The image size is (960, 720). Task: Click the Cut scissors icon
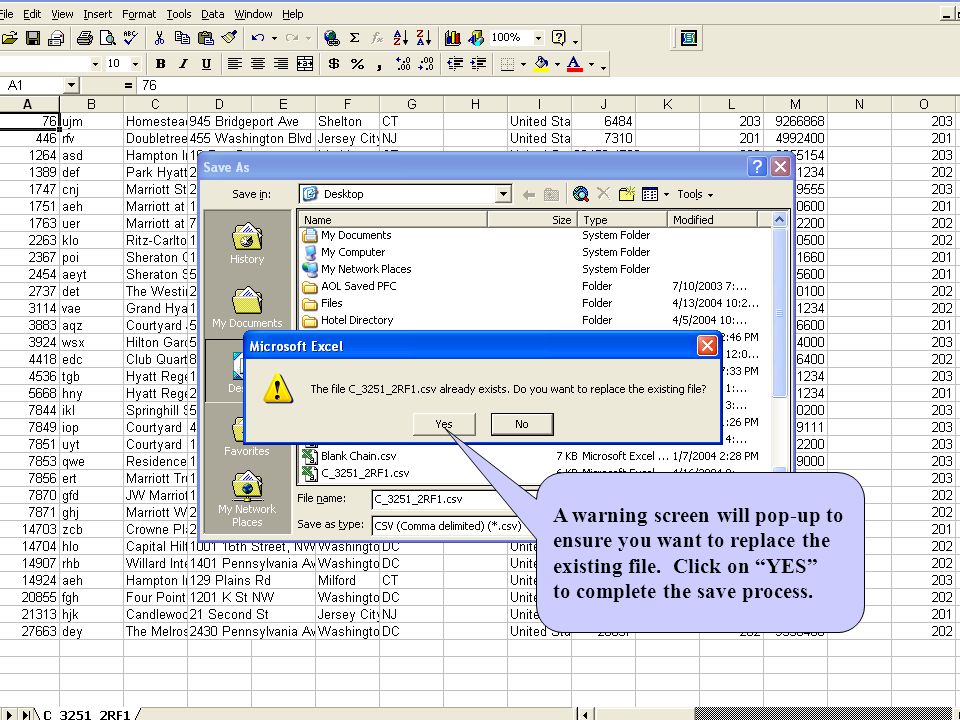point(159,38)
